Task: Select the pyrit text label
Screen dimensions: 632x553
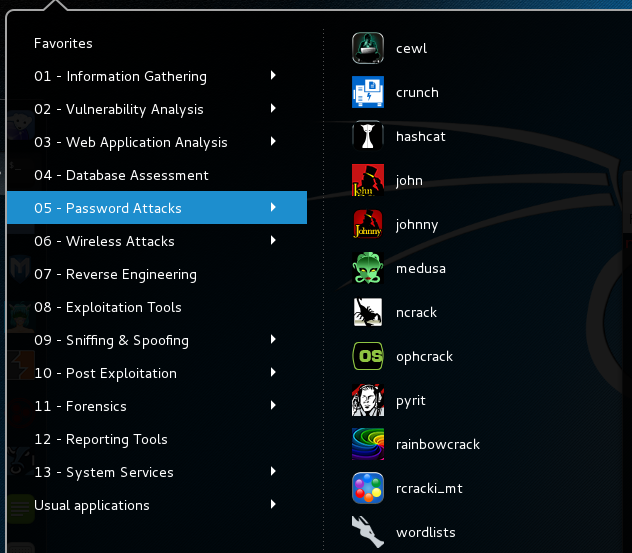Action: 411,401
